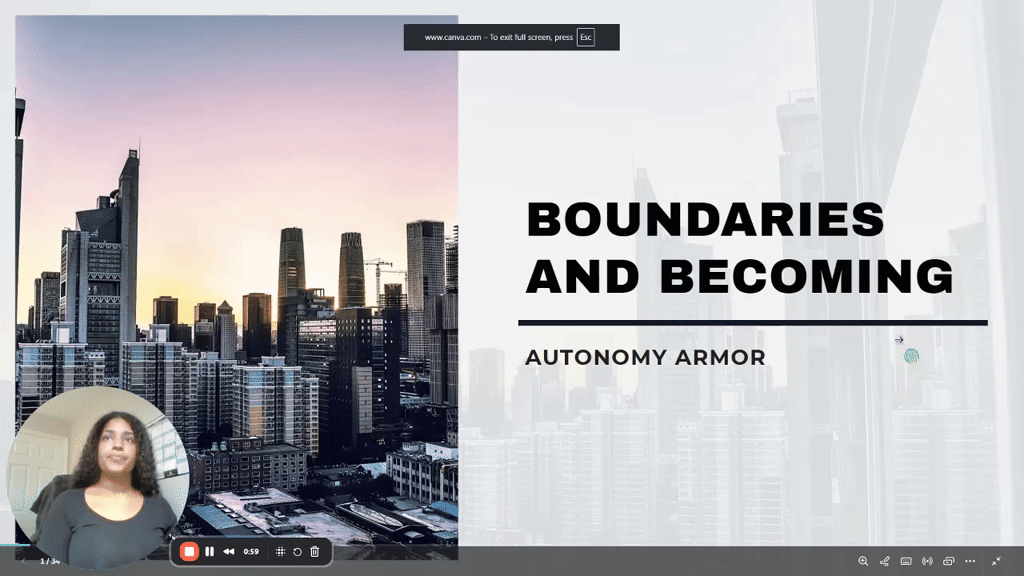Viewport: 1024px width, 576px height.
Task: Restart the recording with the circular arrow icon
Action: (x=299, y=551)
